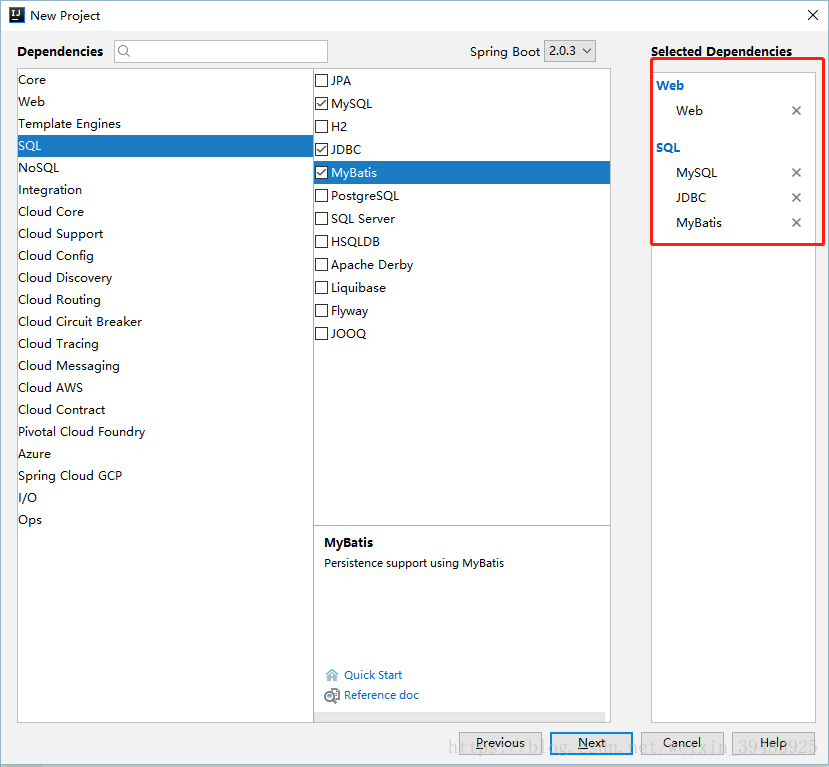Open Cloud Tracing category

165,344
